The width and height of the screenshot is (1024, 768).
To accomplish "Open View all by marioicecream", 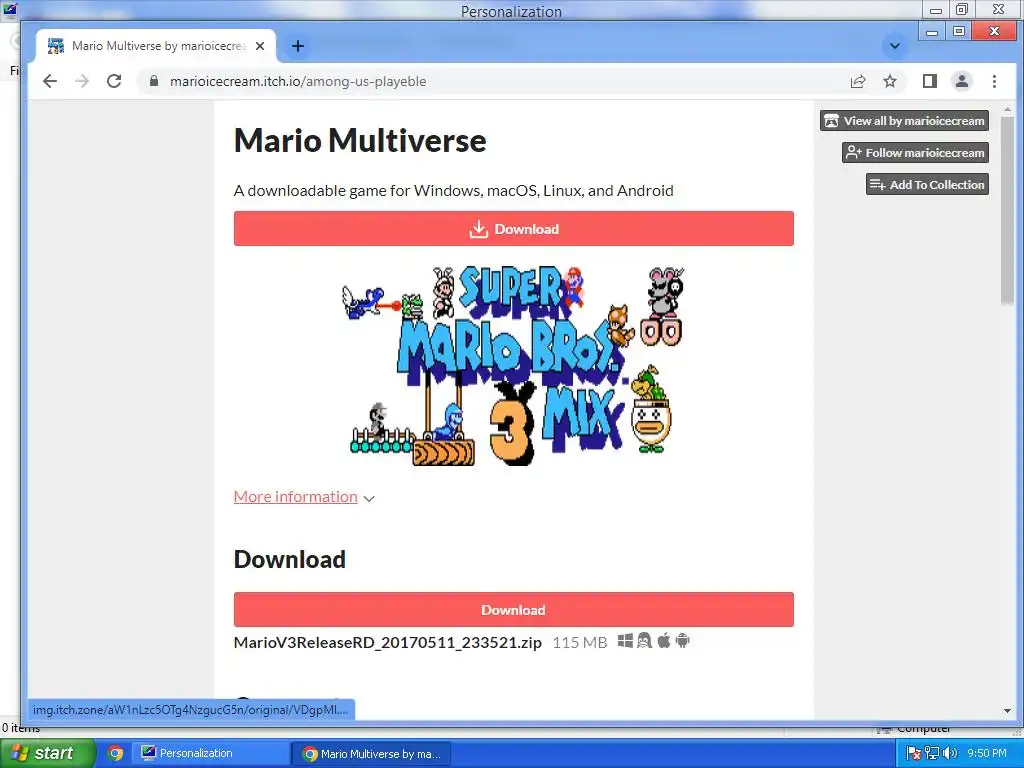I will 904,121.
